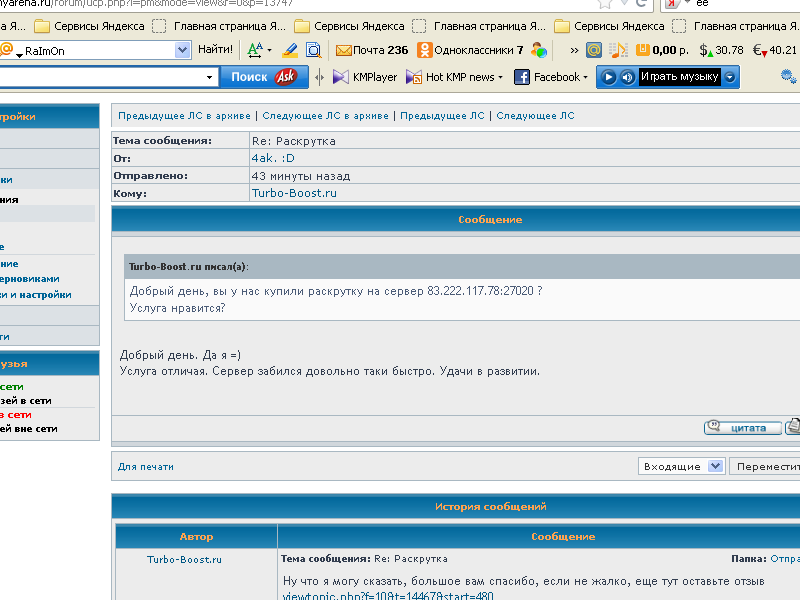The height and width of the screenshot is (600, 800).
Task: Open Turbo-Boost.ru author in message history
Action: click(184, 560)
